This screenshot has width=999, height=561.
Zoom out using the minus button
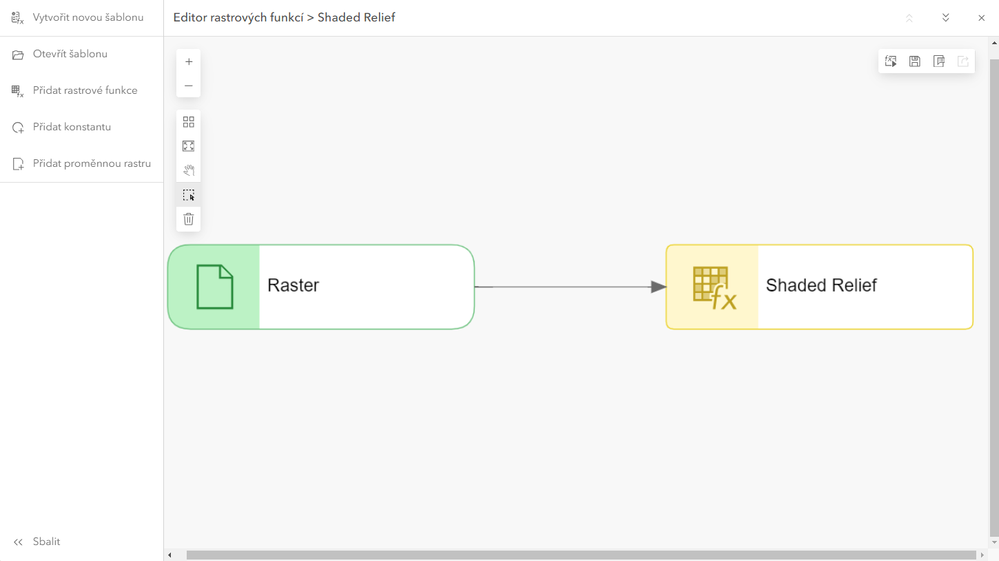188,86
